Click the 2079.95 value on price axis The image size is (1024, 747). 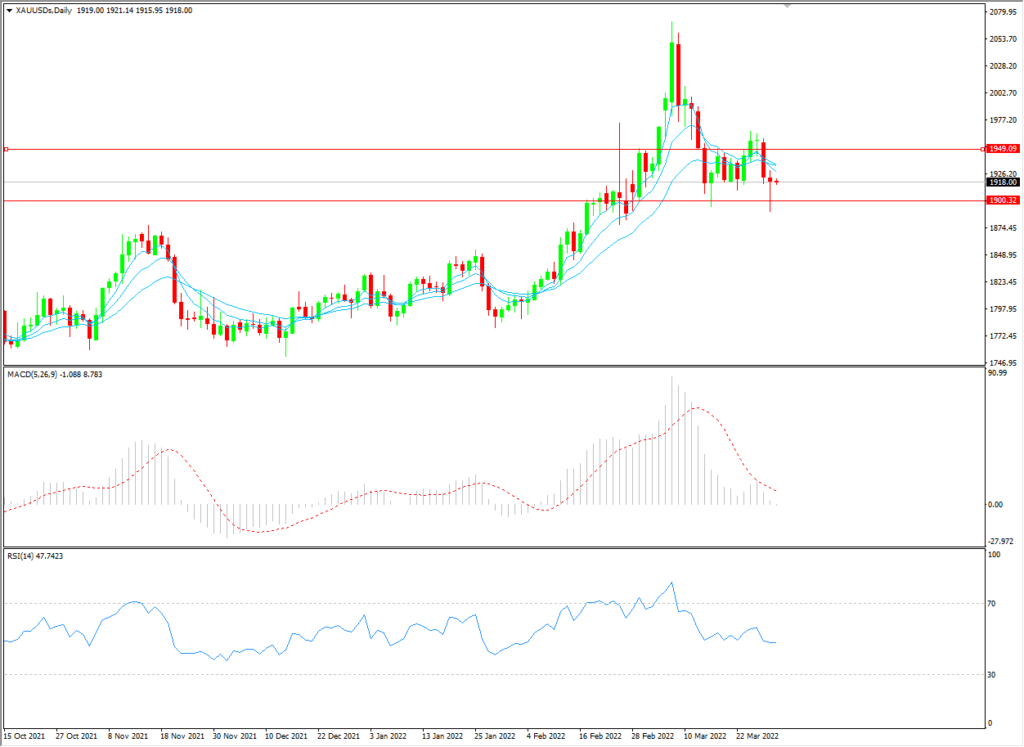(1001, 13)
